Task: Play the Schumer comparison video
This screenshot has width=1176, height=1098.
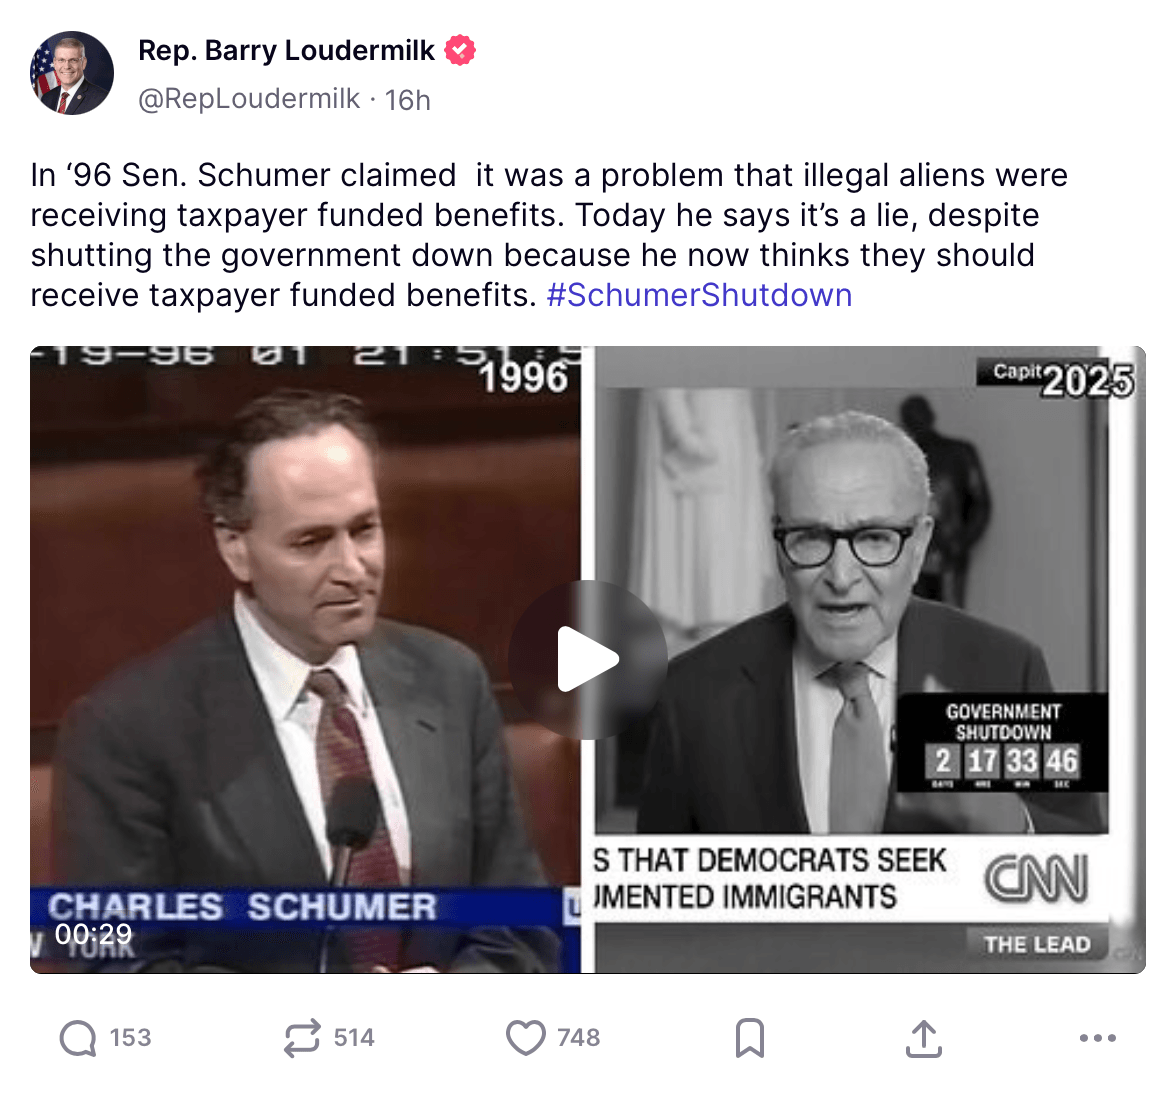Action: point(588,659)
